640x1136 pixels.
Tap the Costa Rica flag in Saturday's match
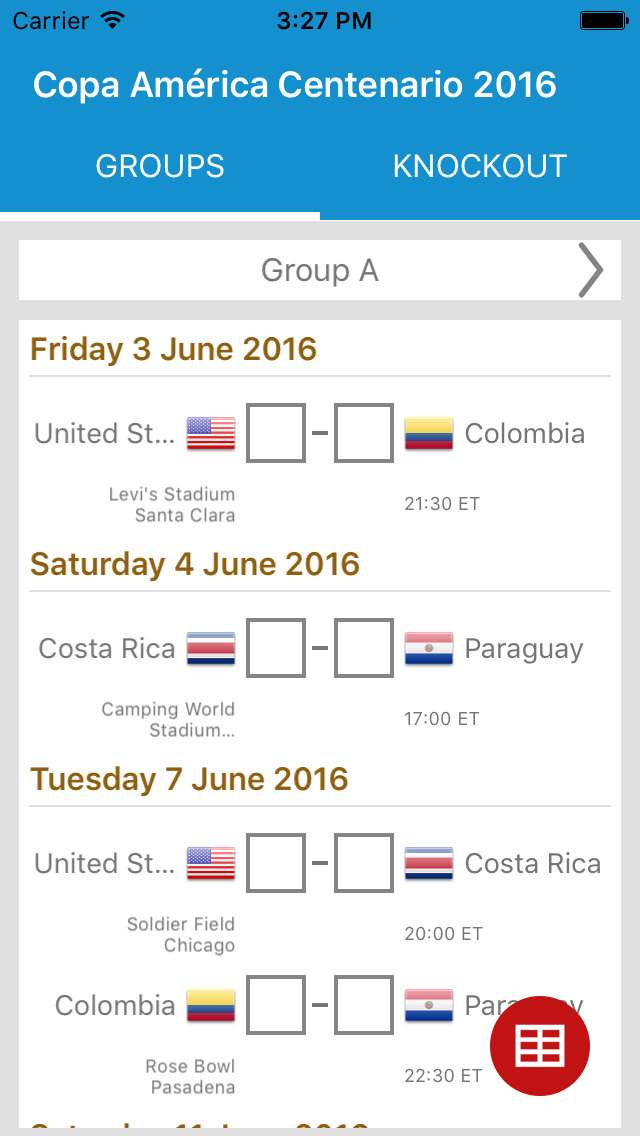(211, 649)
